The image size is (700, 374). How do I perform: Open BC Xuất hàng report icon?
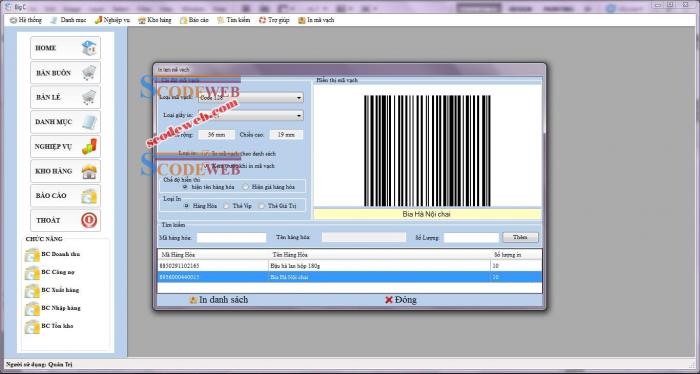[x=32, y=291]
